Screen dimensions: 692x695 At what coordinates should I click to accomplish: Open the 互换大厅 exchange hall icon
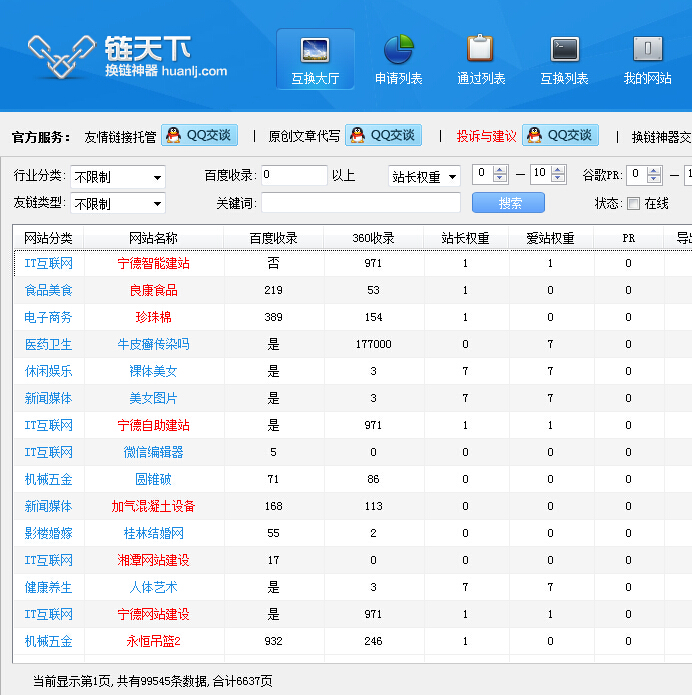click(315, 50)
